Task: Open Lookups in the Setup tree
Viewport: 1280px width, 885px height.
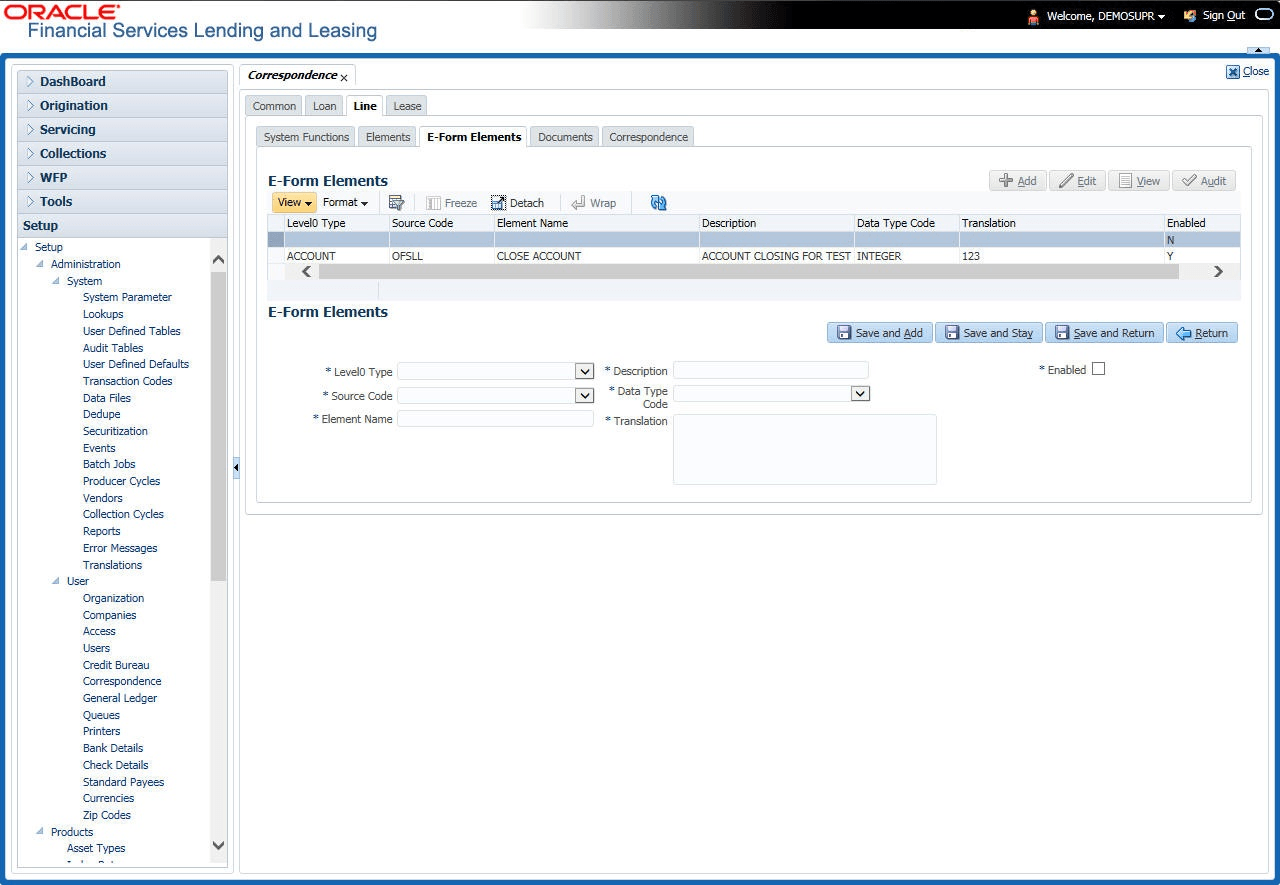Action: (103, 314)
